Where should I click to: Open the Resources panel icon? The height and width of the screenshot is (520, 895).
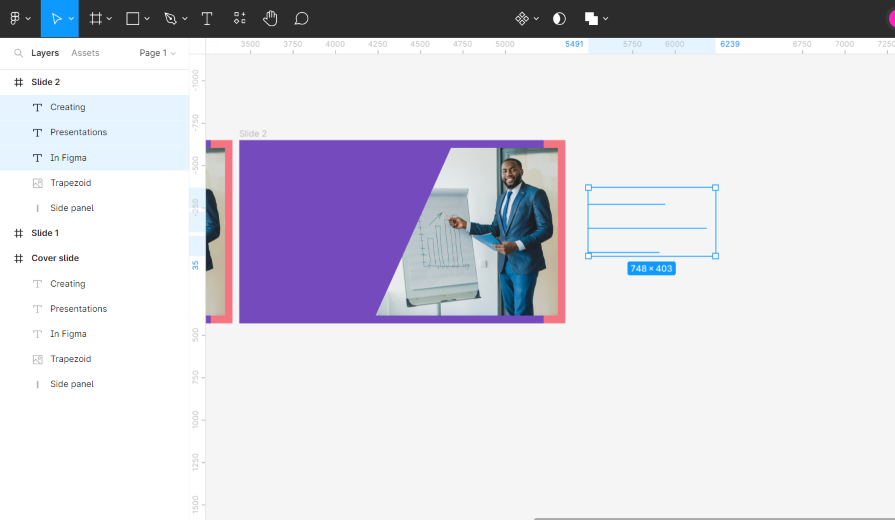pyautogui.click(x=239, y=18)
